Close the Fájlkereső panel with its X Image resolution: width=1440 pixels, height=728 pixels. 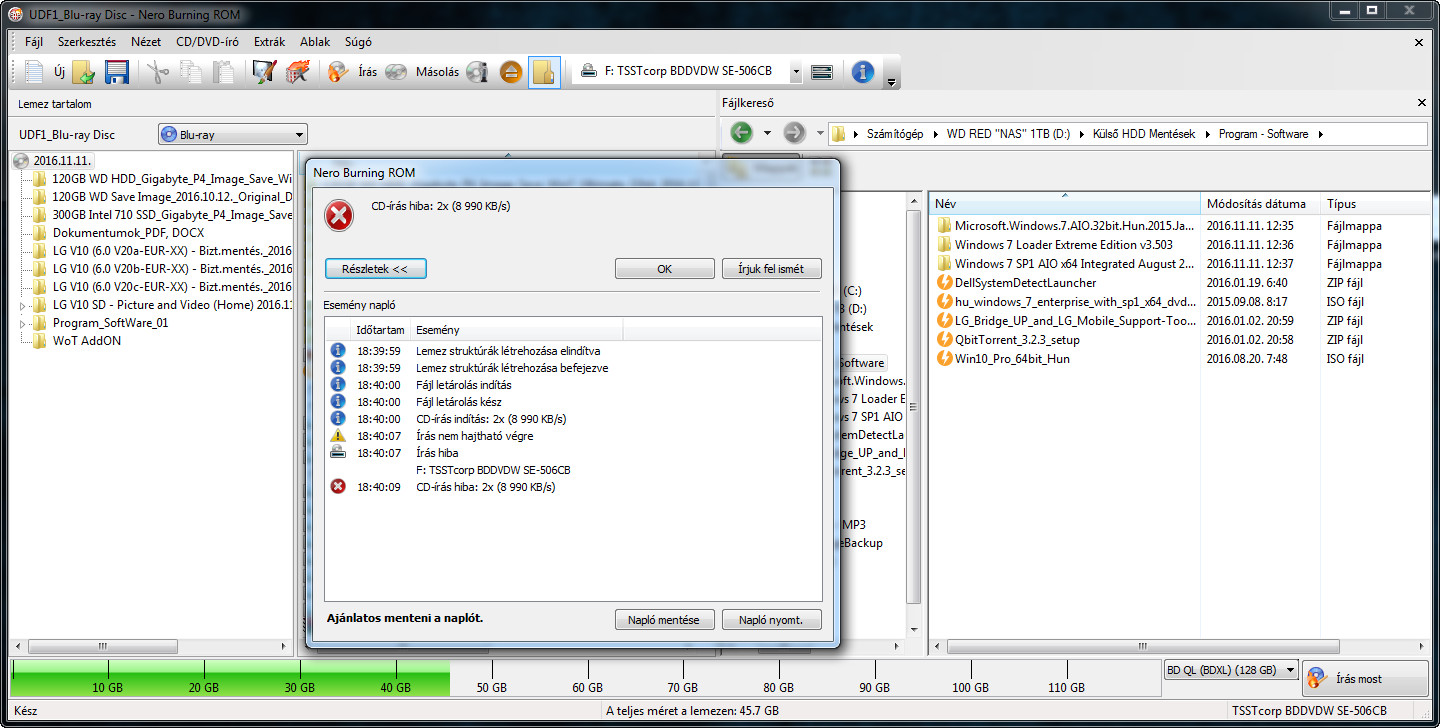point(1422,103)
